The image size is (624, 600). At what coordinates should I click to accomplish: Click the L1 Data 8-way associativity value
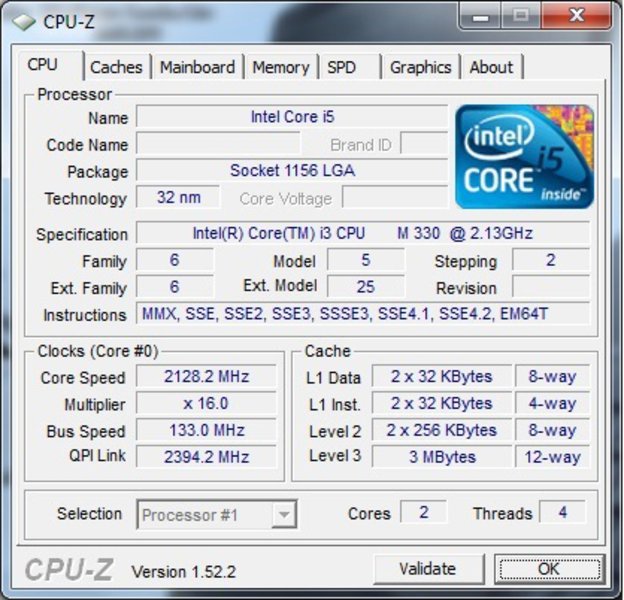pos(552,376)
